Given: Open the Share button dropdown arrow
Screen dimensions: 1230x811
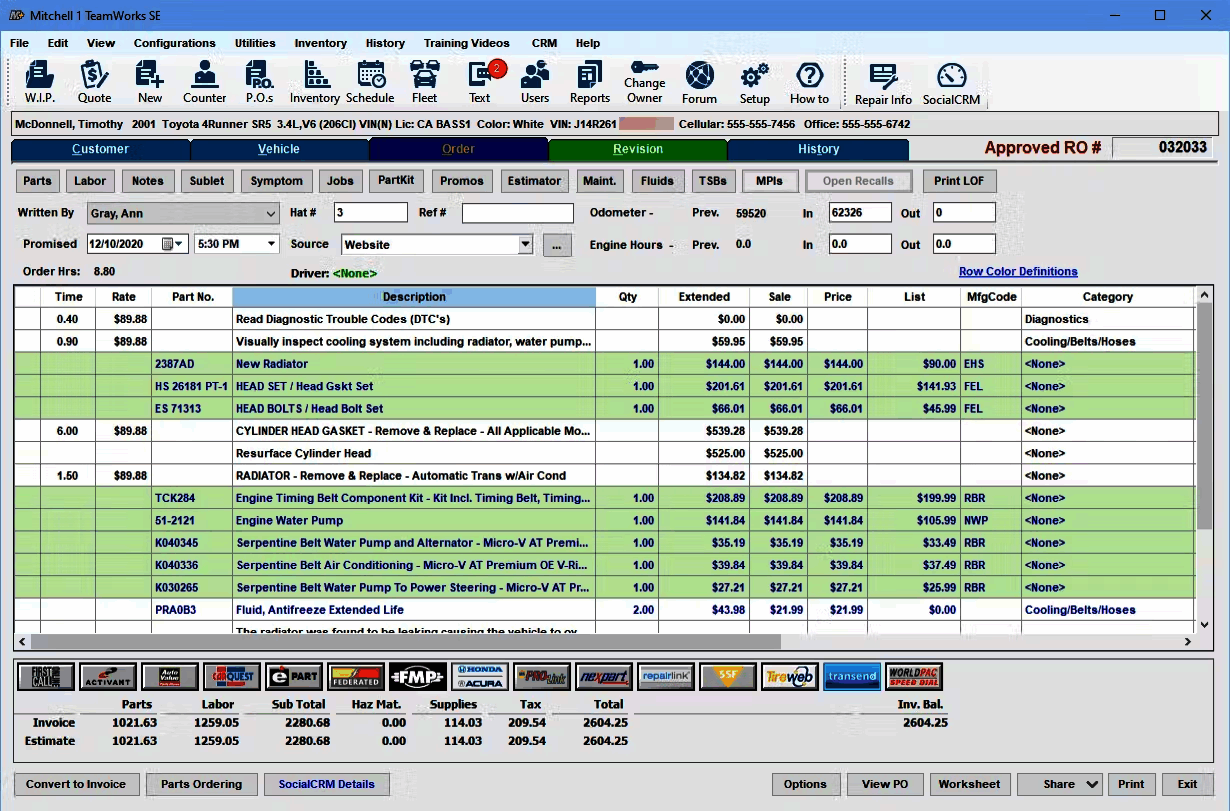Looking at the screenshot, I should click(1092, 785).
